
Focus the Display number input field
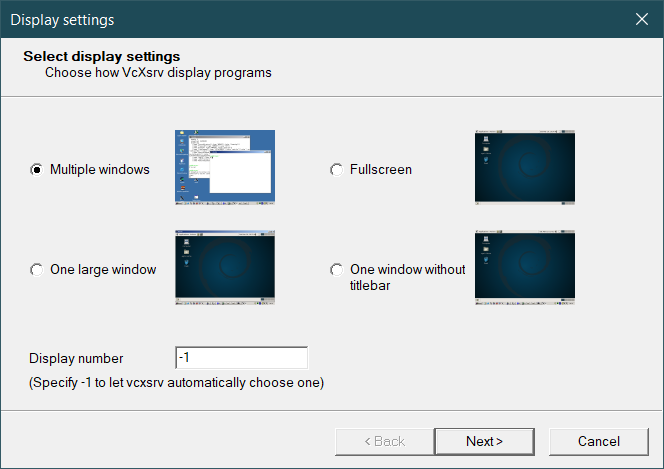tap(241, 358)
